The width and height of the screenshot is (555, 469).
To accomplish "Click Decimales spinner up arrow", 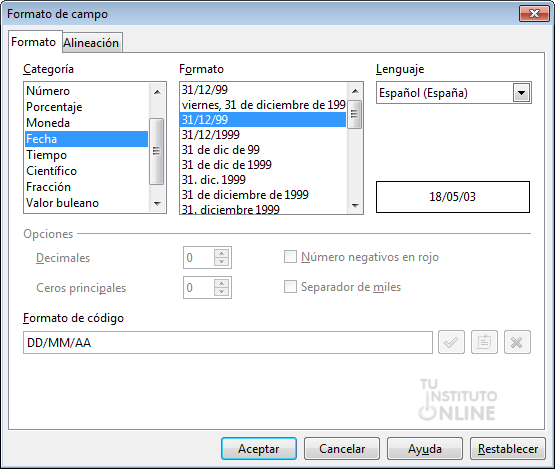I will point(222,253).
